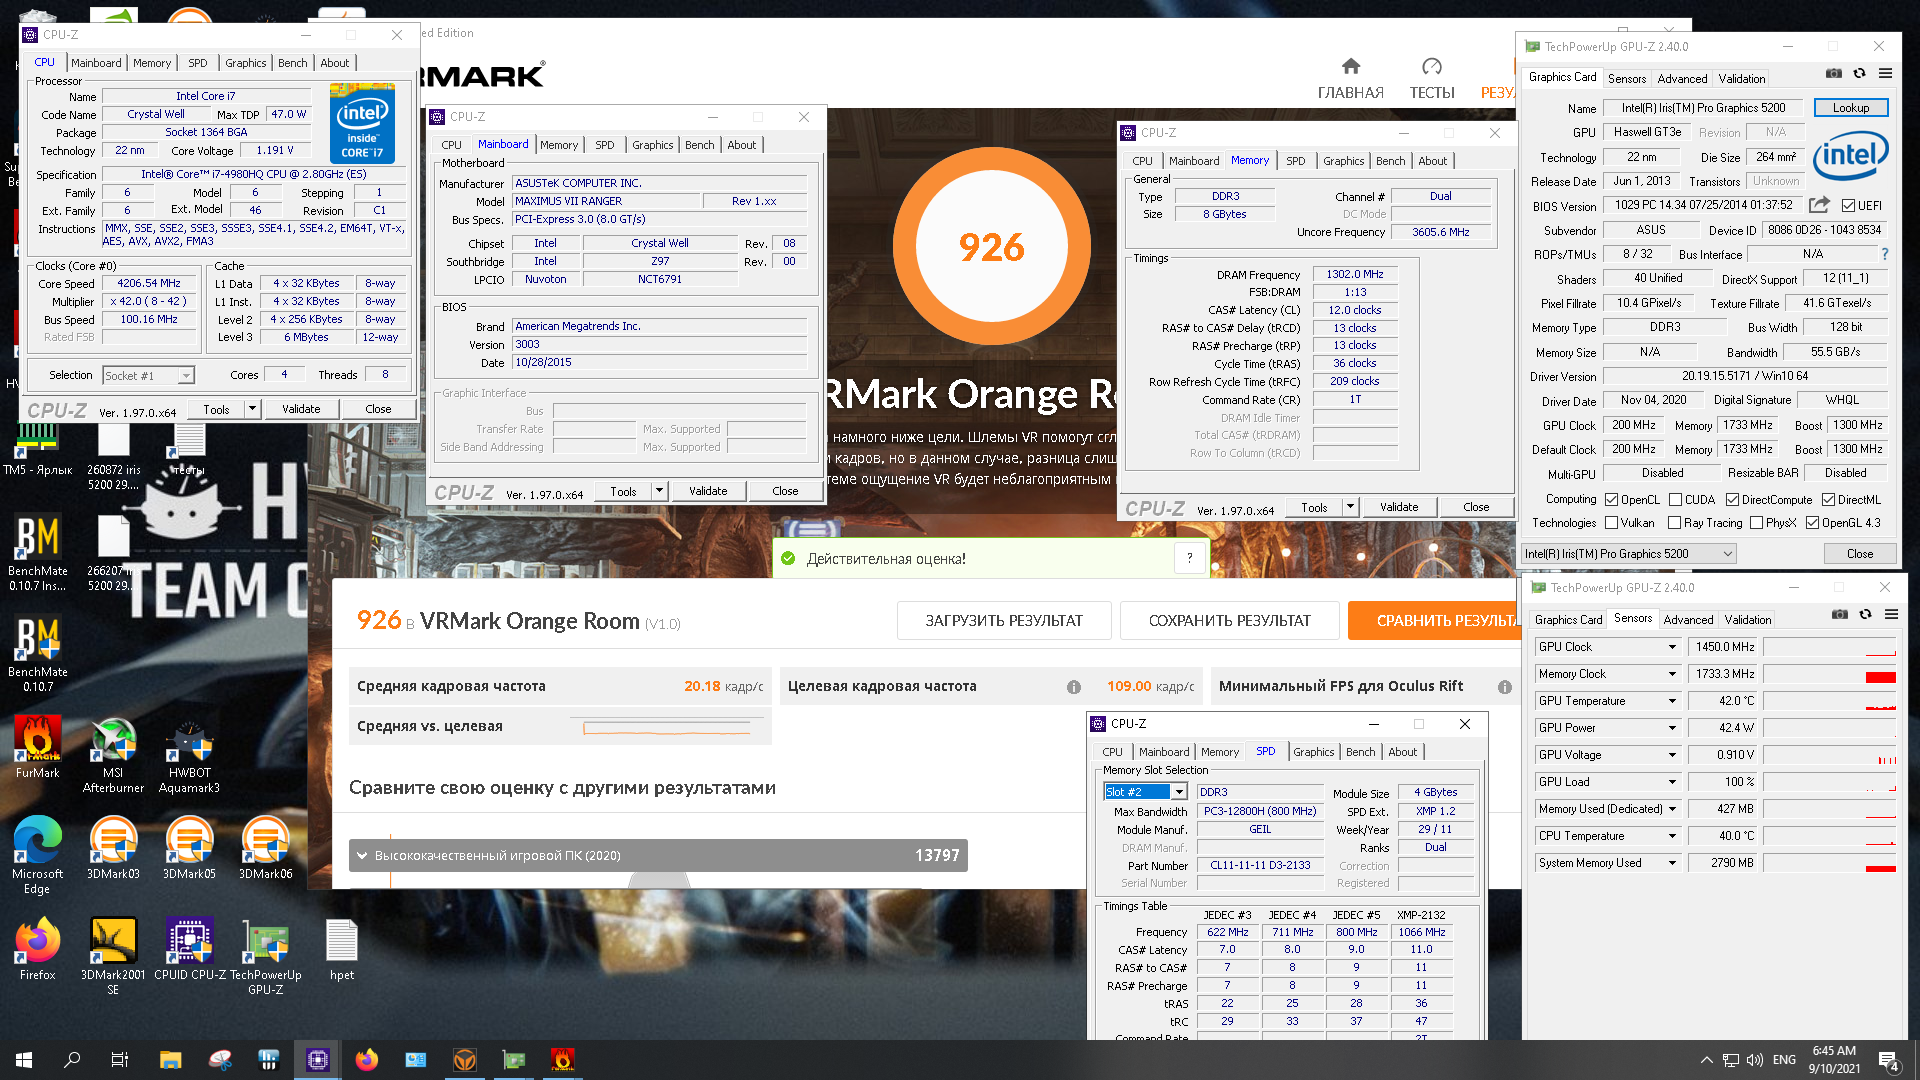This screenshot has width=1920, height=1080.
Task: Click the question mark on valid score banner
Action: tap(1189, 559)
